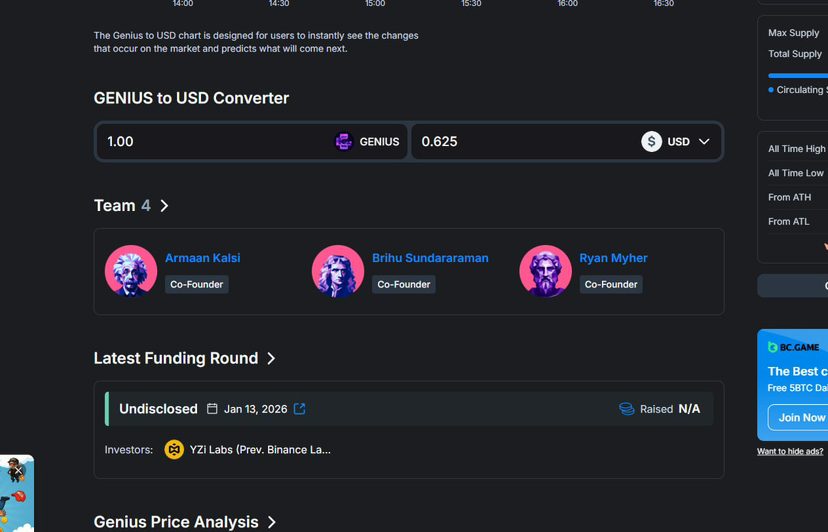This screenshot has width=828, height=532.
Task: Expand the Latest Funding Round chevron
Action: tap(271, 358)
